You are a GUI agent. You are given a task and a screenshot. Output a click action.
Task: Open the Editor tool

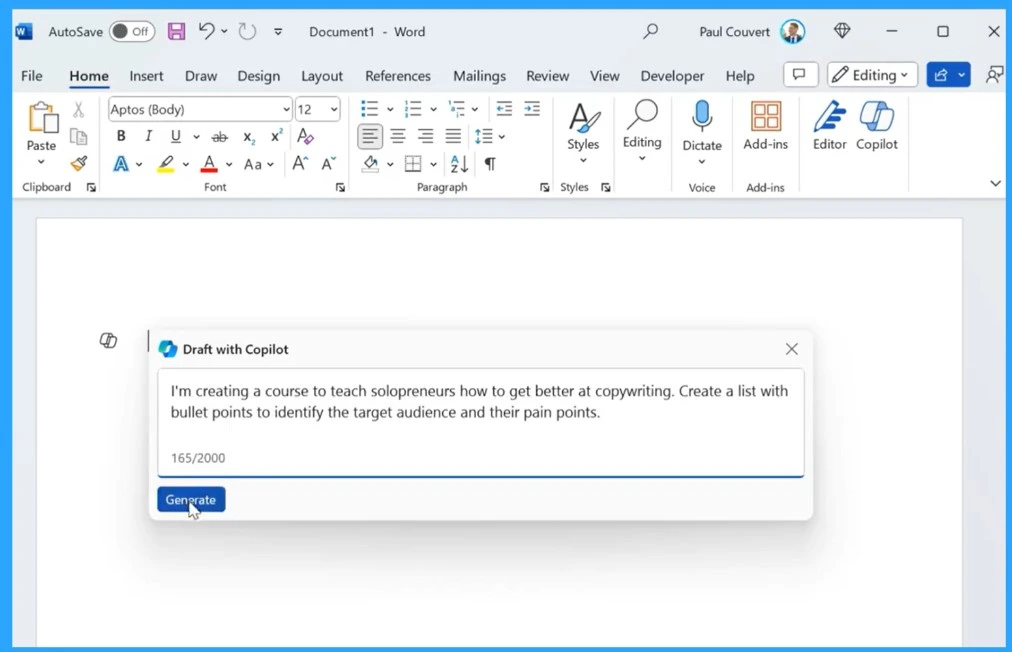coord(829,127)
